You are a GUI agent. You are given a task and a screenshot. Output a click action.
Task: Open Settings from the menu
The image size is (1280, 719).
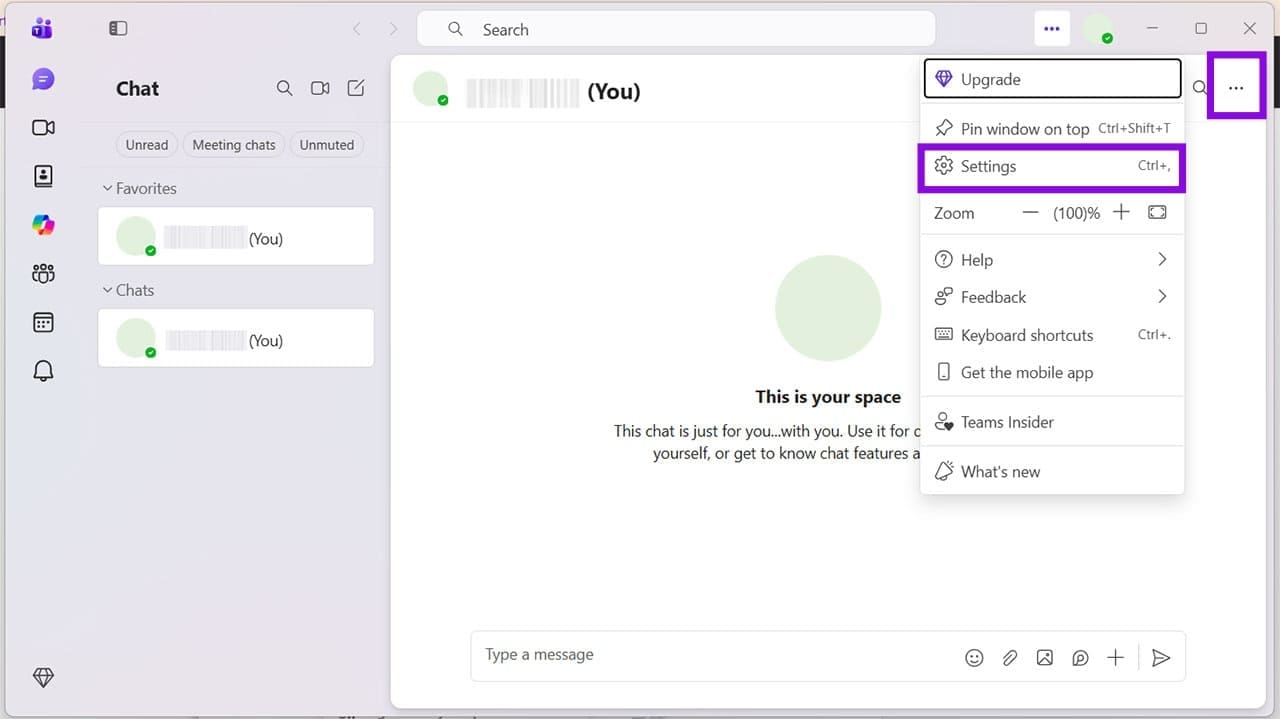[x=1052, y=166]
